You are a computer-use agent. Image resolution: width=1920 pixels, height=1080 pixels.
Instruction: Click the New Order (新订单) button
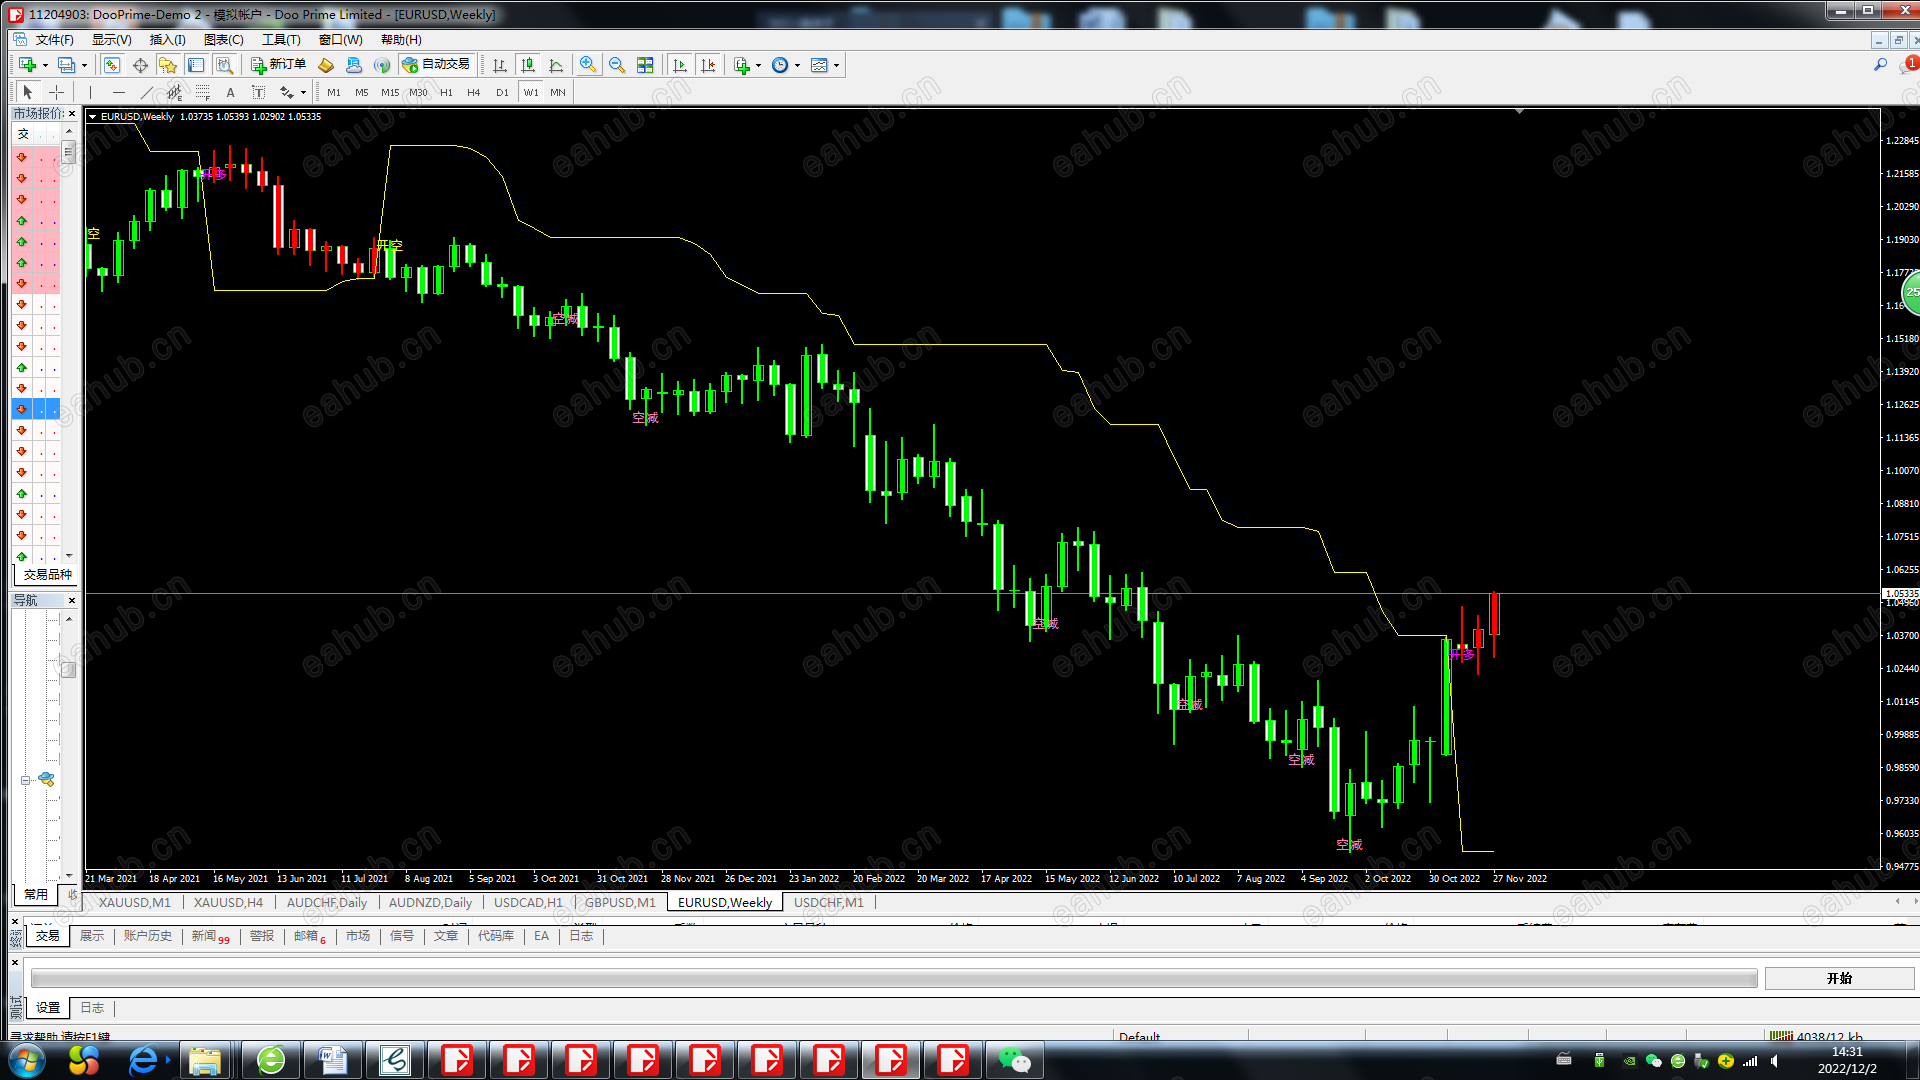278,65
